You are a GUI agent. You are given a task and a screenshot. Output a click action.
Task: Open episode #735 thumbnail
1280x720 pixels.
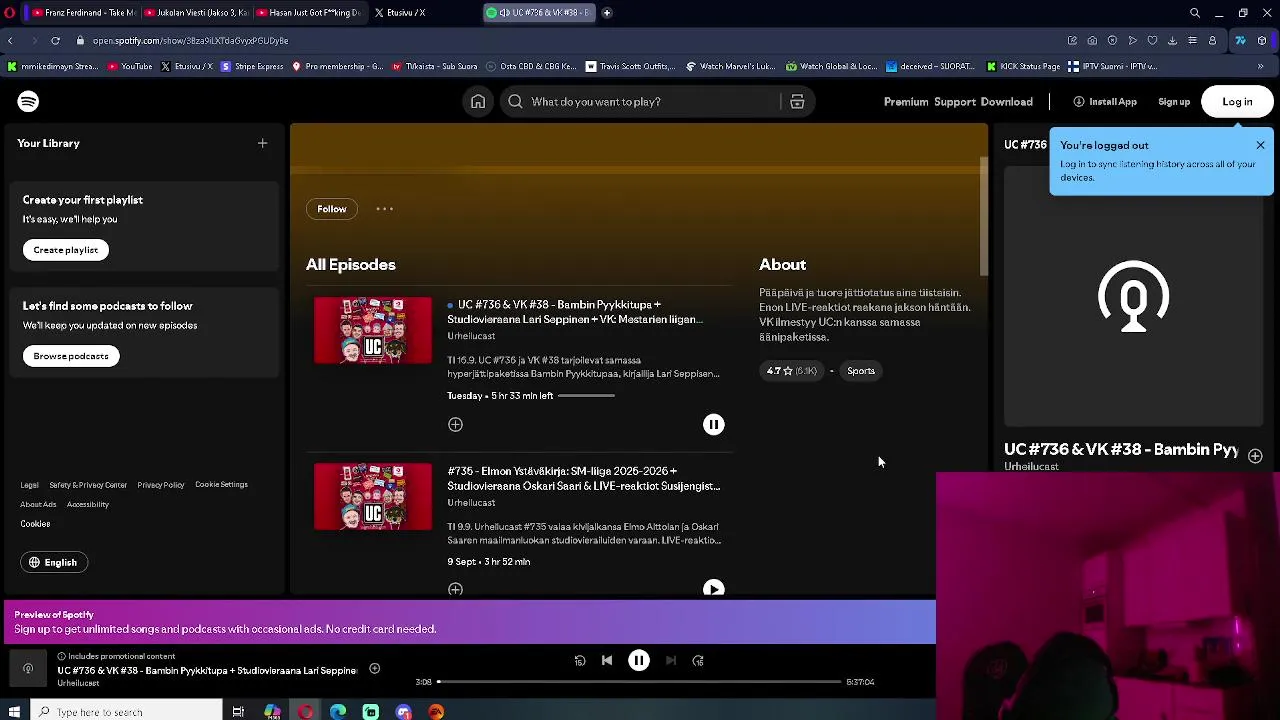373,497
